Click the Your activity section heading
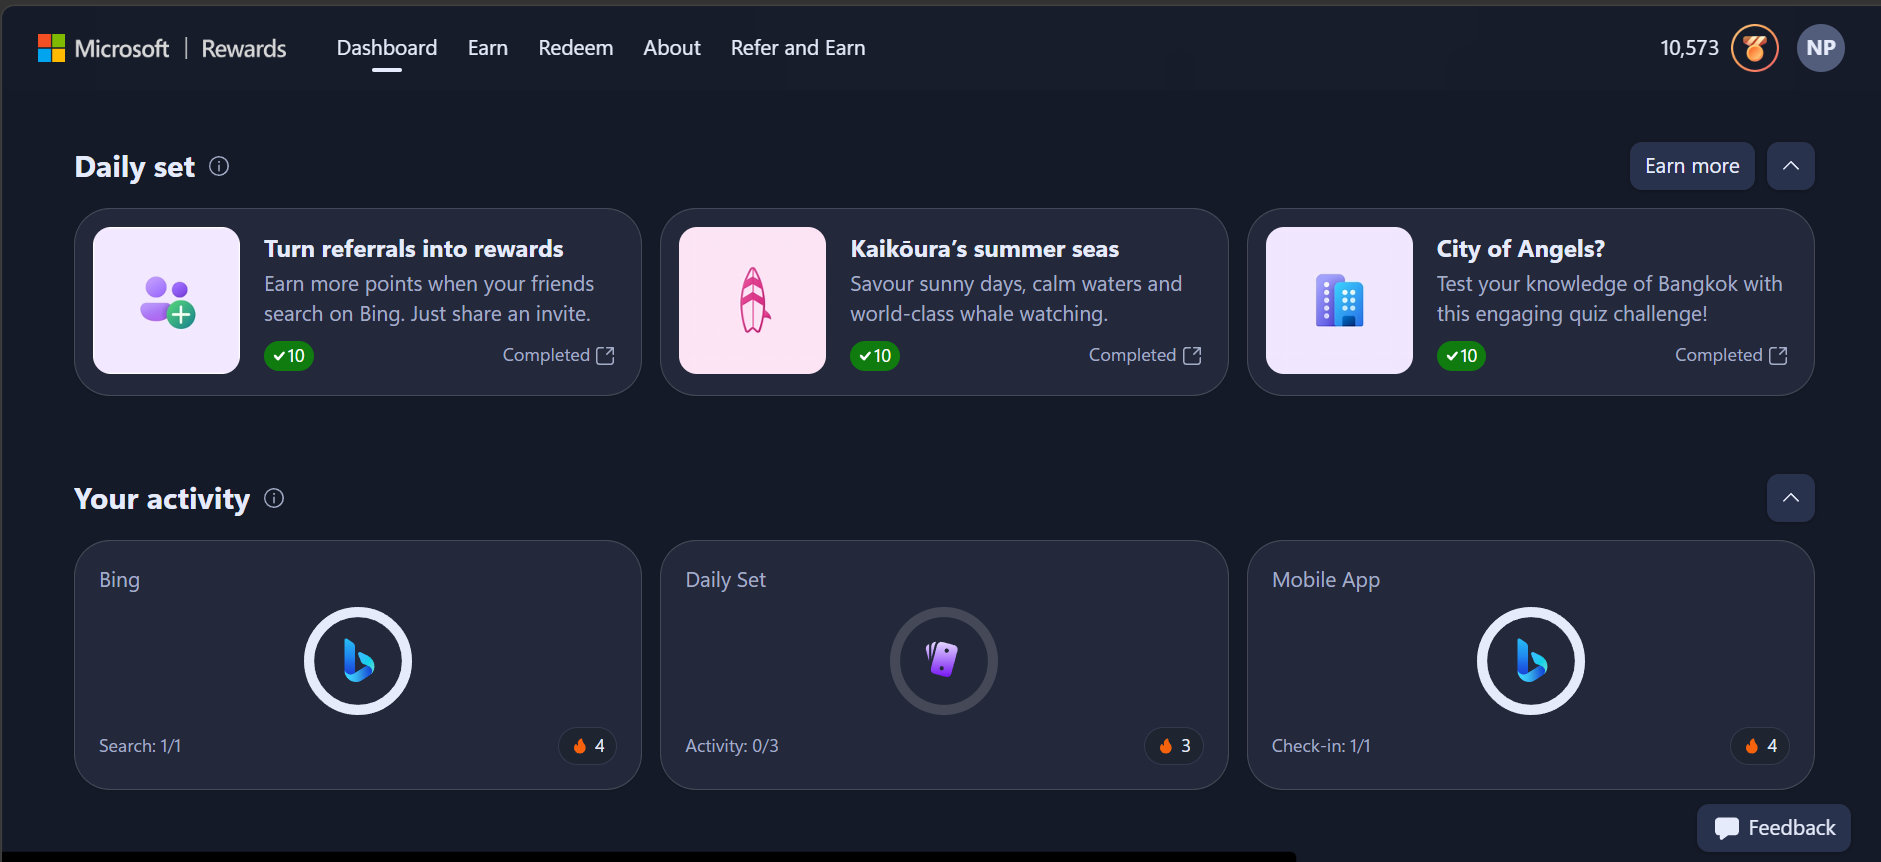 [x=162, y=498]
